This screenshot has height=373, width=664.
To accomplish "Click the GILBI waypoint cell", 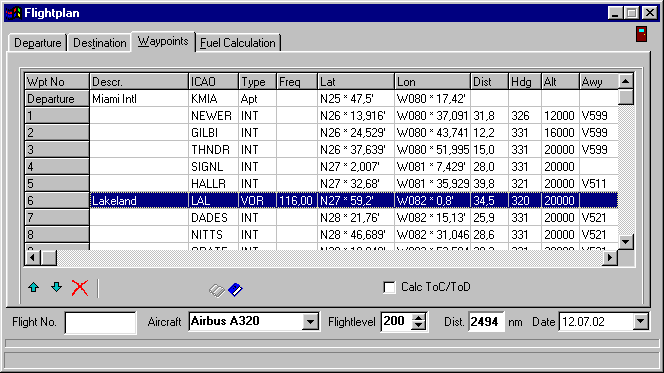I will (x=213, y=133).
